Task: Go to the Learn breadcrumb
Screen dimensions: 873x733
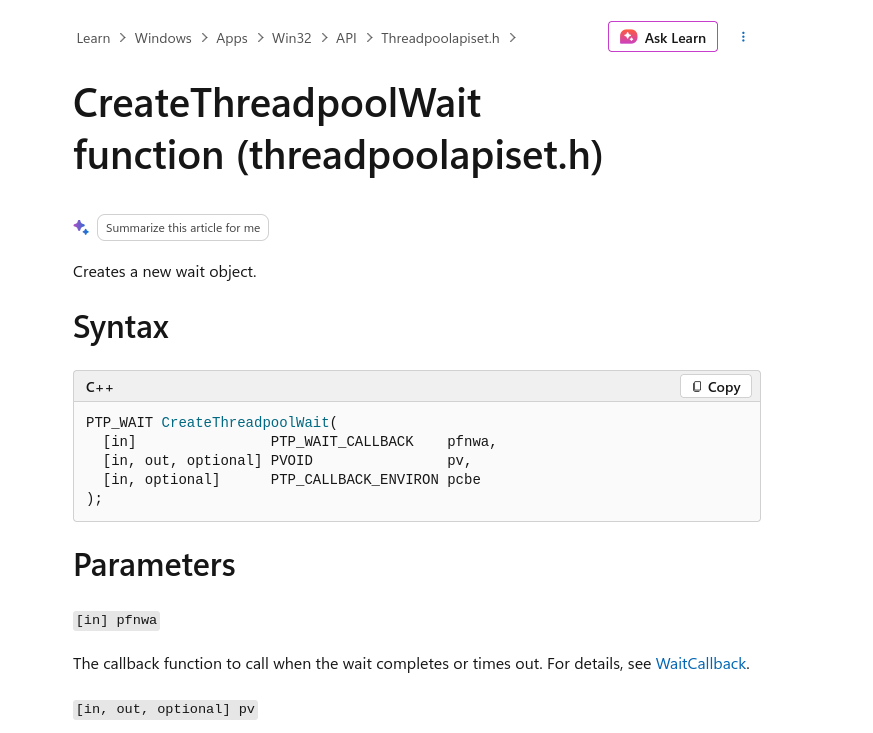Action: point(93,38)
